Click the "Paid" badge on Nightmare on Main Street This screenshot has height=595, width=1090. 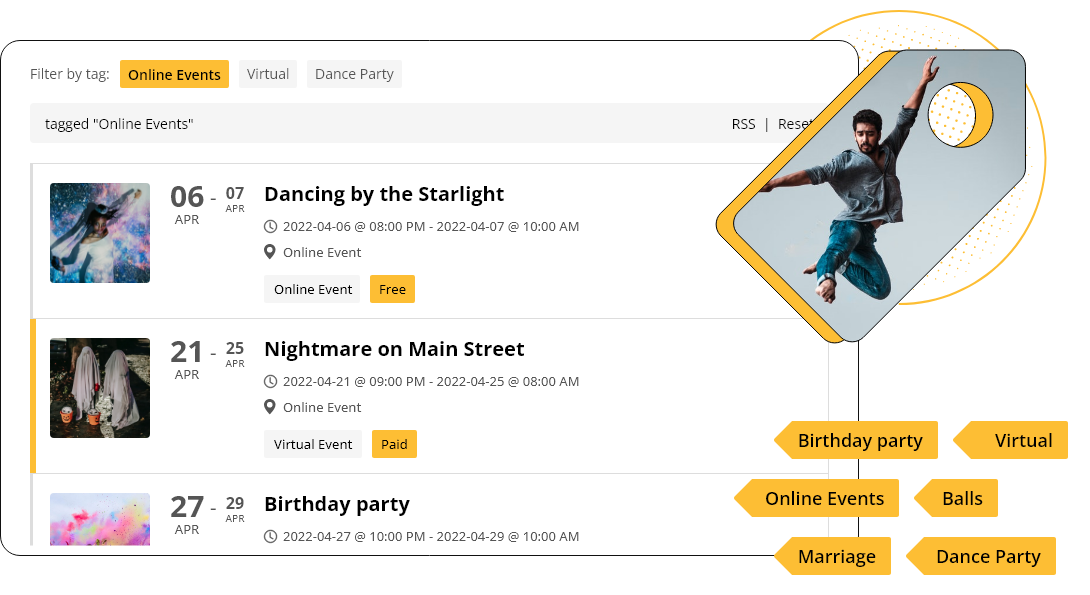pos(394,444)
